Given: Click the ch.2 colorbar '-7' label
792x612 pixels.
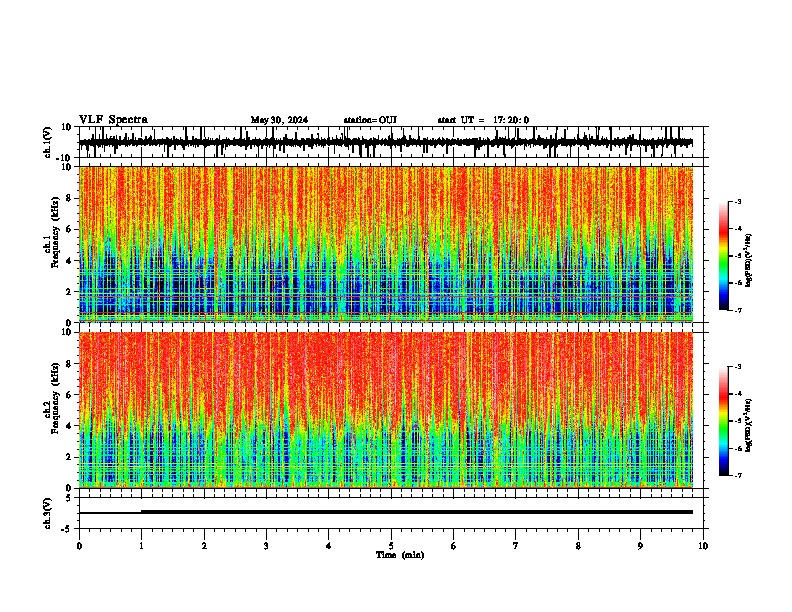Looking at the screenshot, I should click(x=737, y=475).
